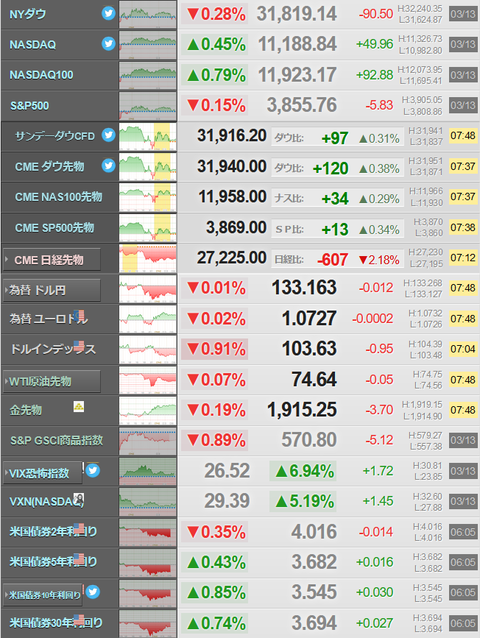
Task: Click the サンデーダウCFD price 31,916.20
Action: click(x=232, y=135)
